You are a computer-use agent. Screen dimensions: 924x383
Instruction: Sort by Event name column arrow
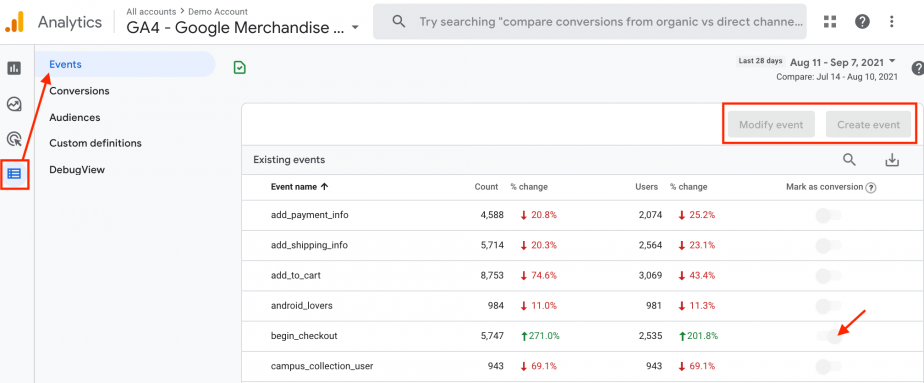[324, 187]
